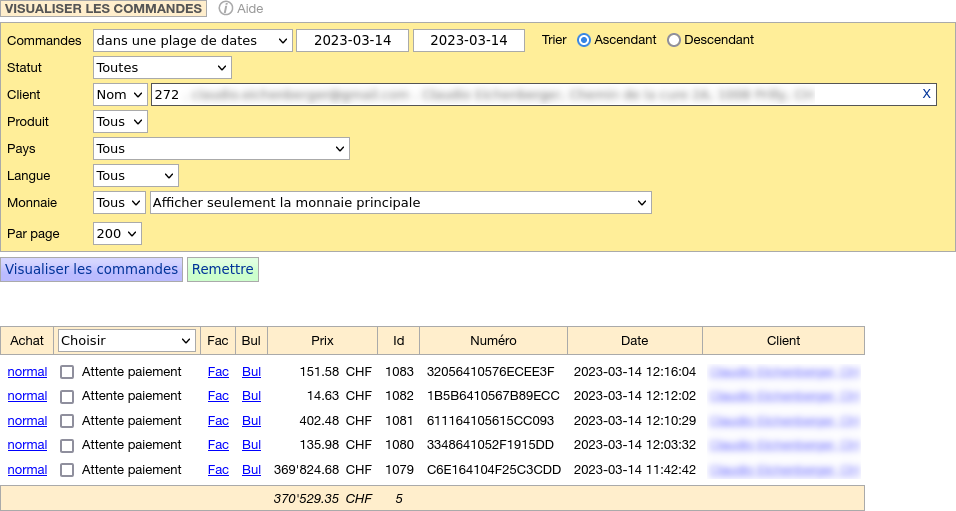Tick the checkbox for order 1083
956x511 pixels.
pyautogui.click(x=67, y=372)
